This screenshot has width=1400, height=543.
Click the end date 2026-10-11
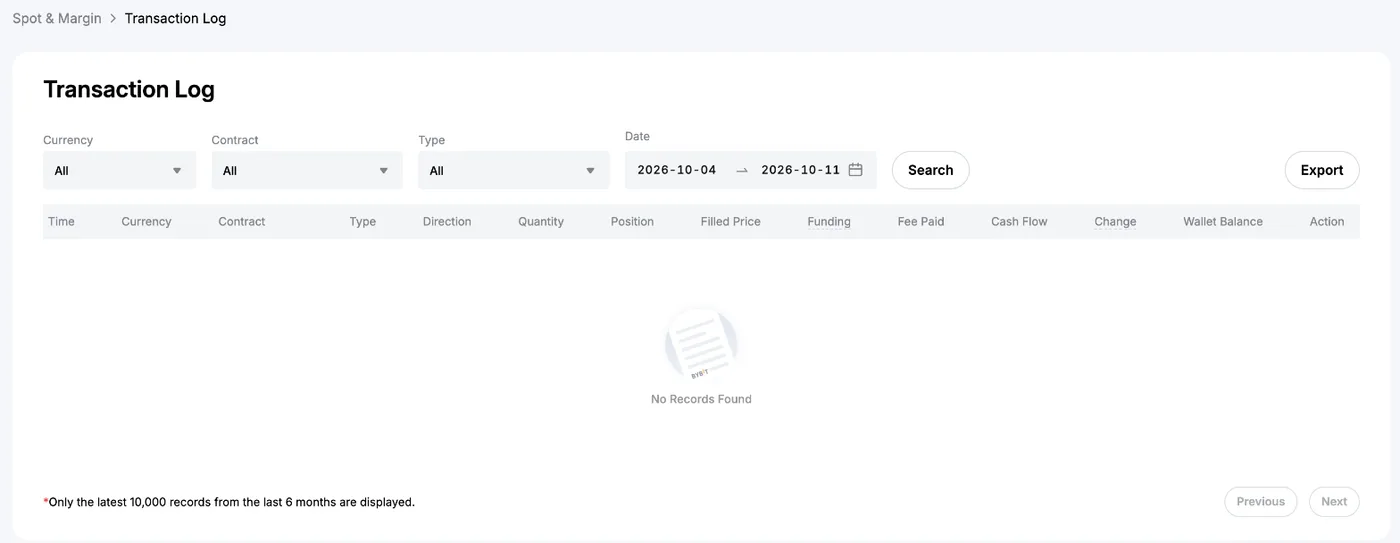tap(800, 170)
